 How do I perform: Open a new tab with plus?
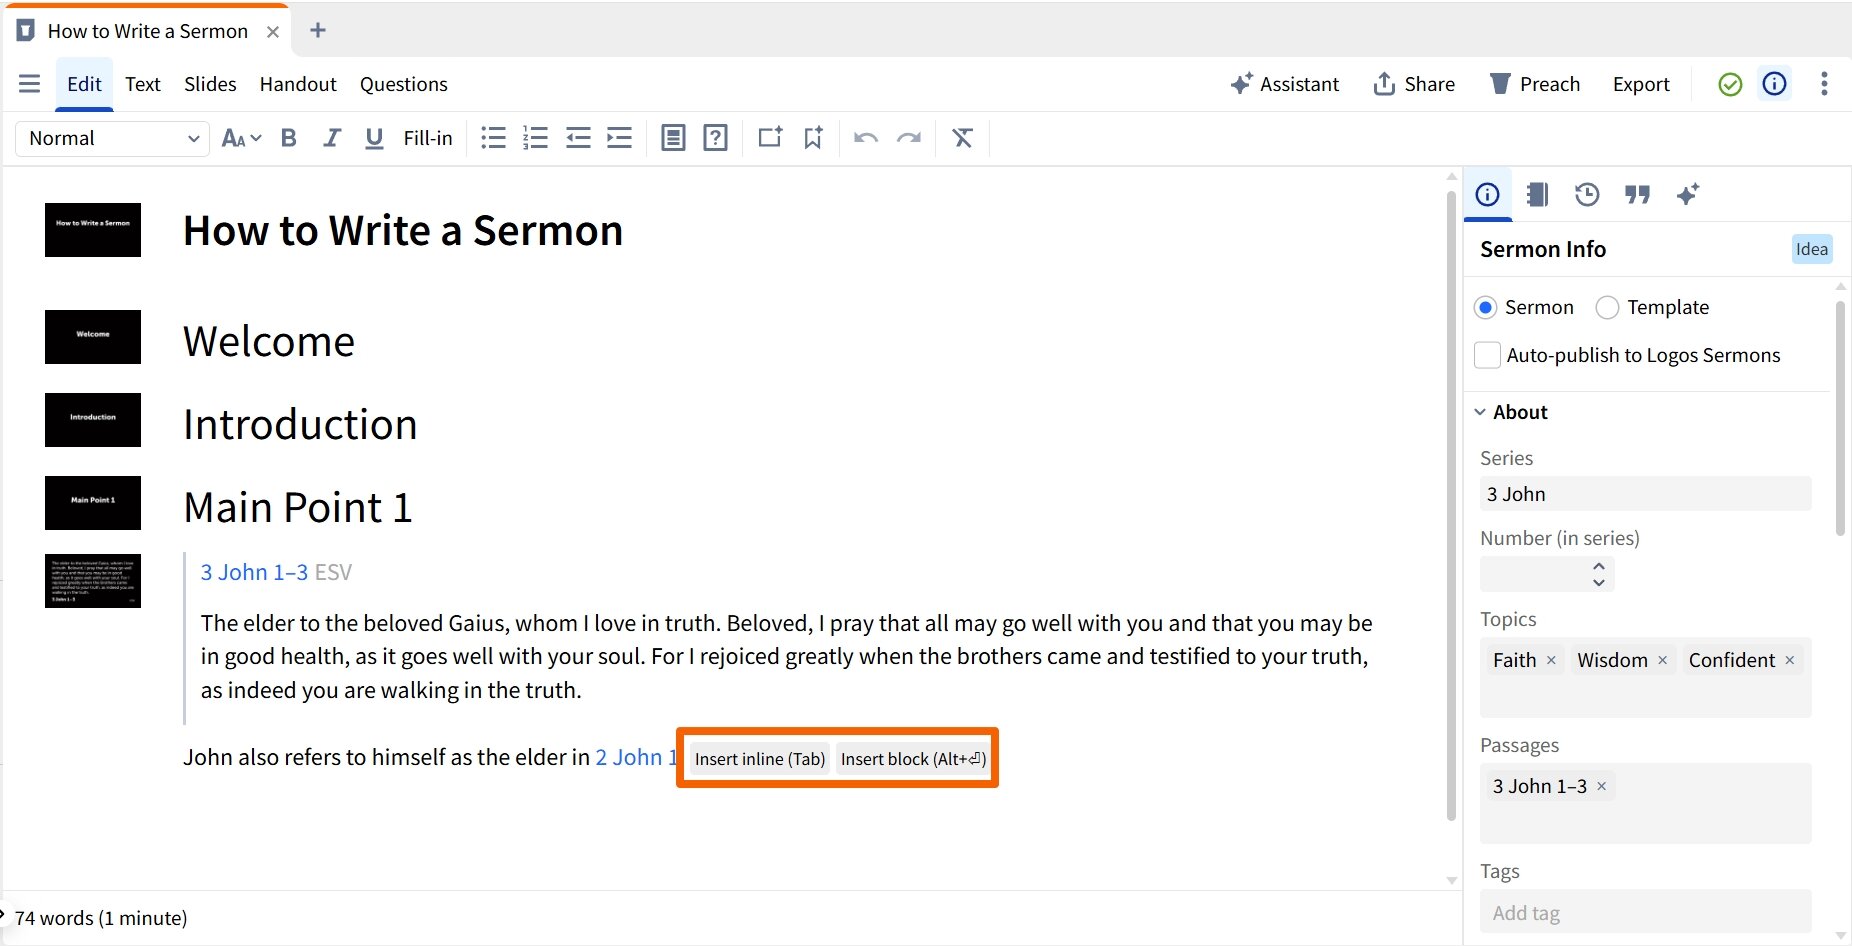(318, 30)
